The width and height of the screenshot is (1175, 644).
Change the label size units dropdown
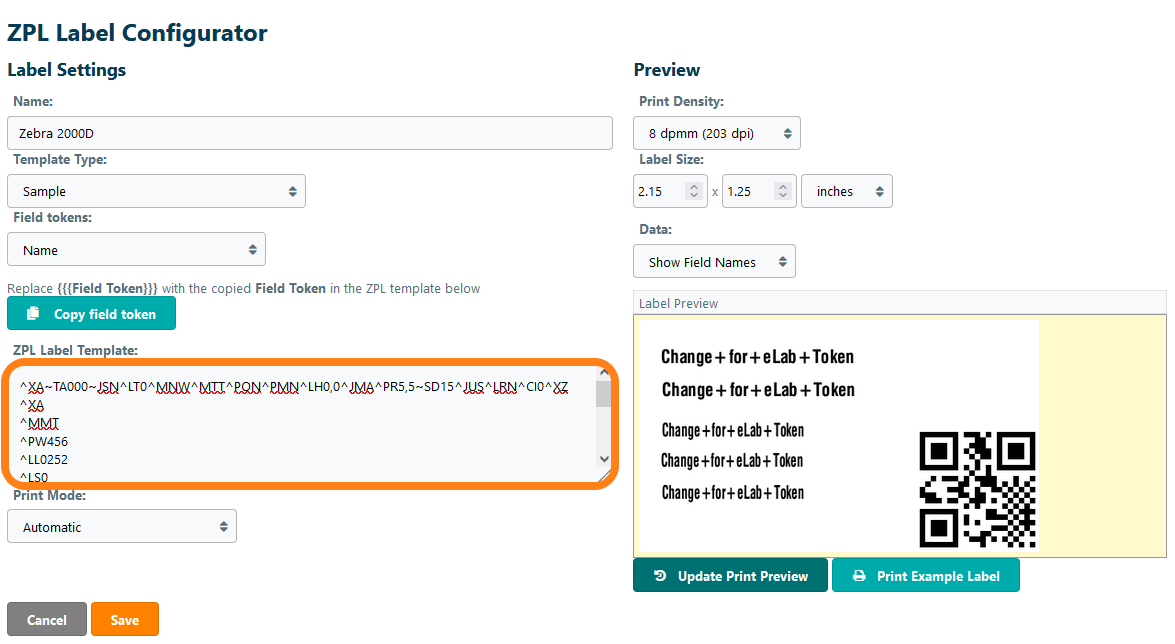pos(846,191)
